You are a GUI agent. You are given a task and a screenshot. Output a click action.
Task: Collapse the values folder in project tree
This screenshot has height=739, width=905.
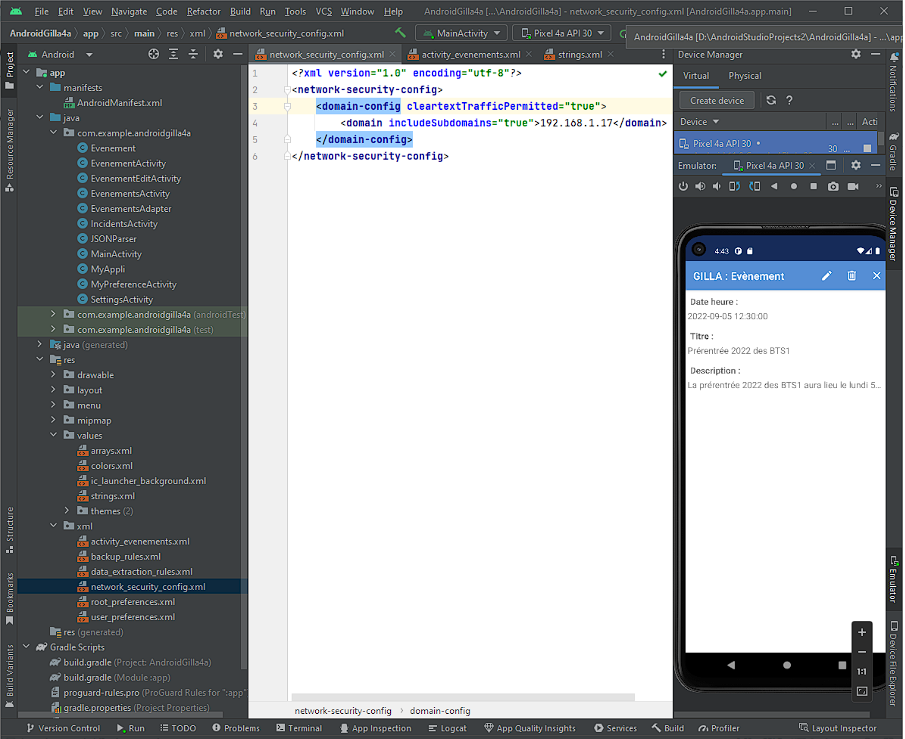54,435
